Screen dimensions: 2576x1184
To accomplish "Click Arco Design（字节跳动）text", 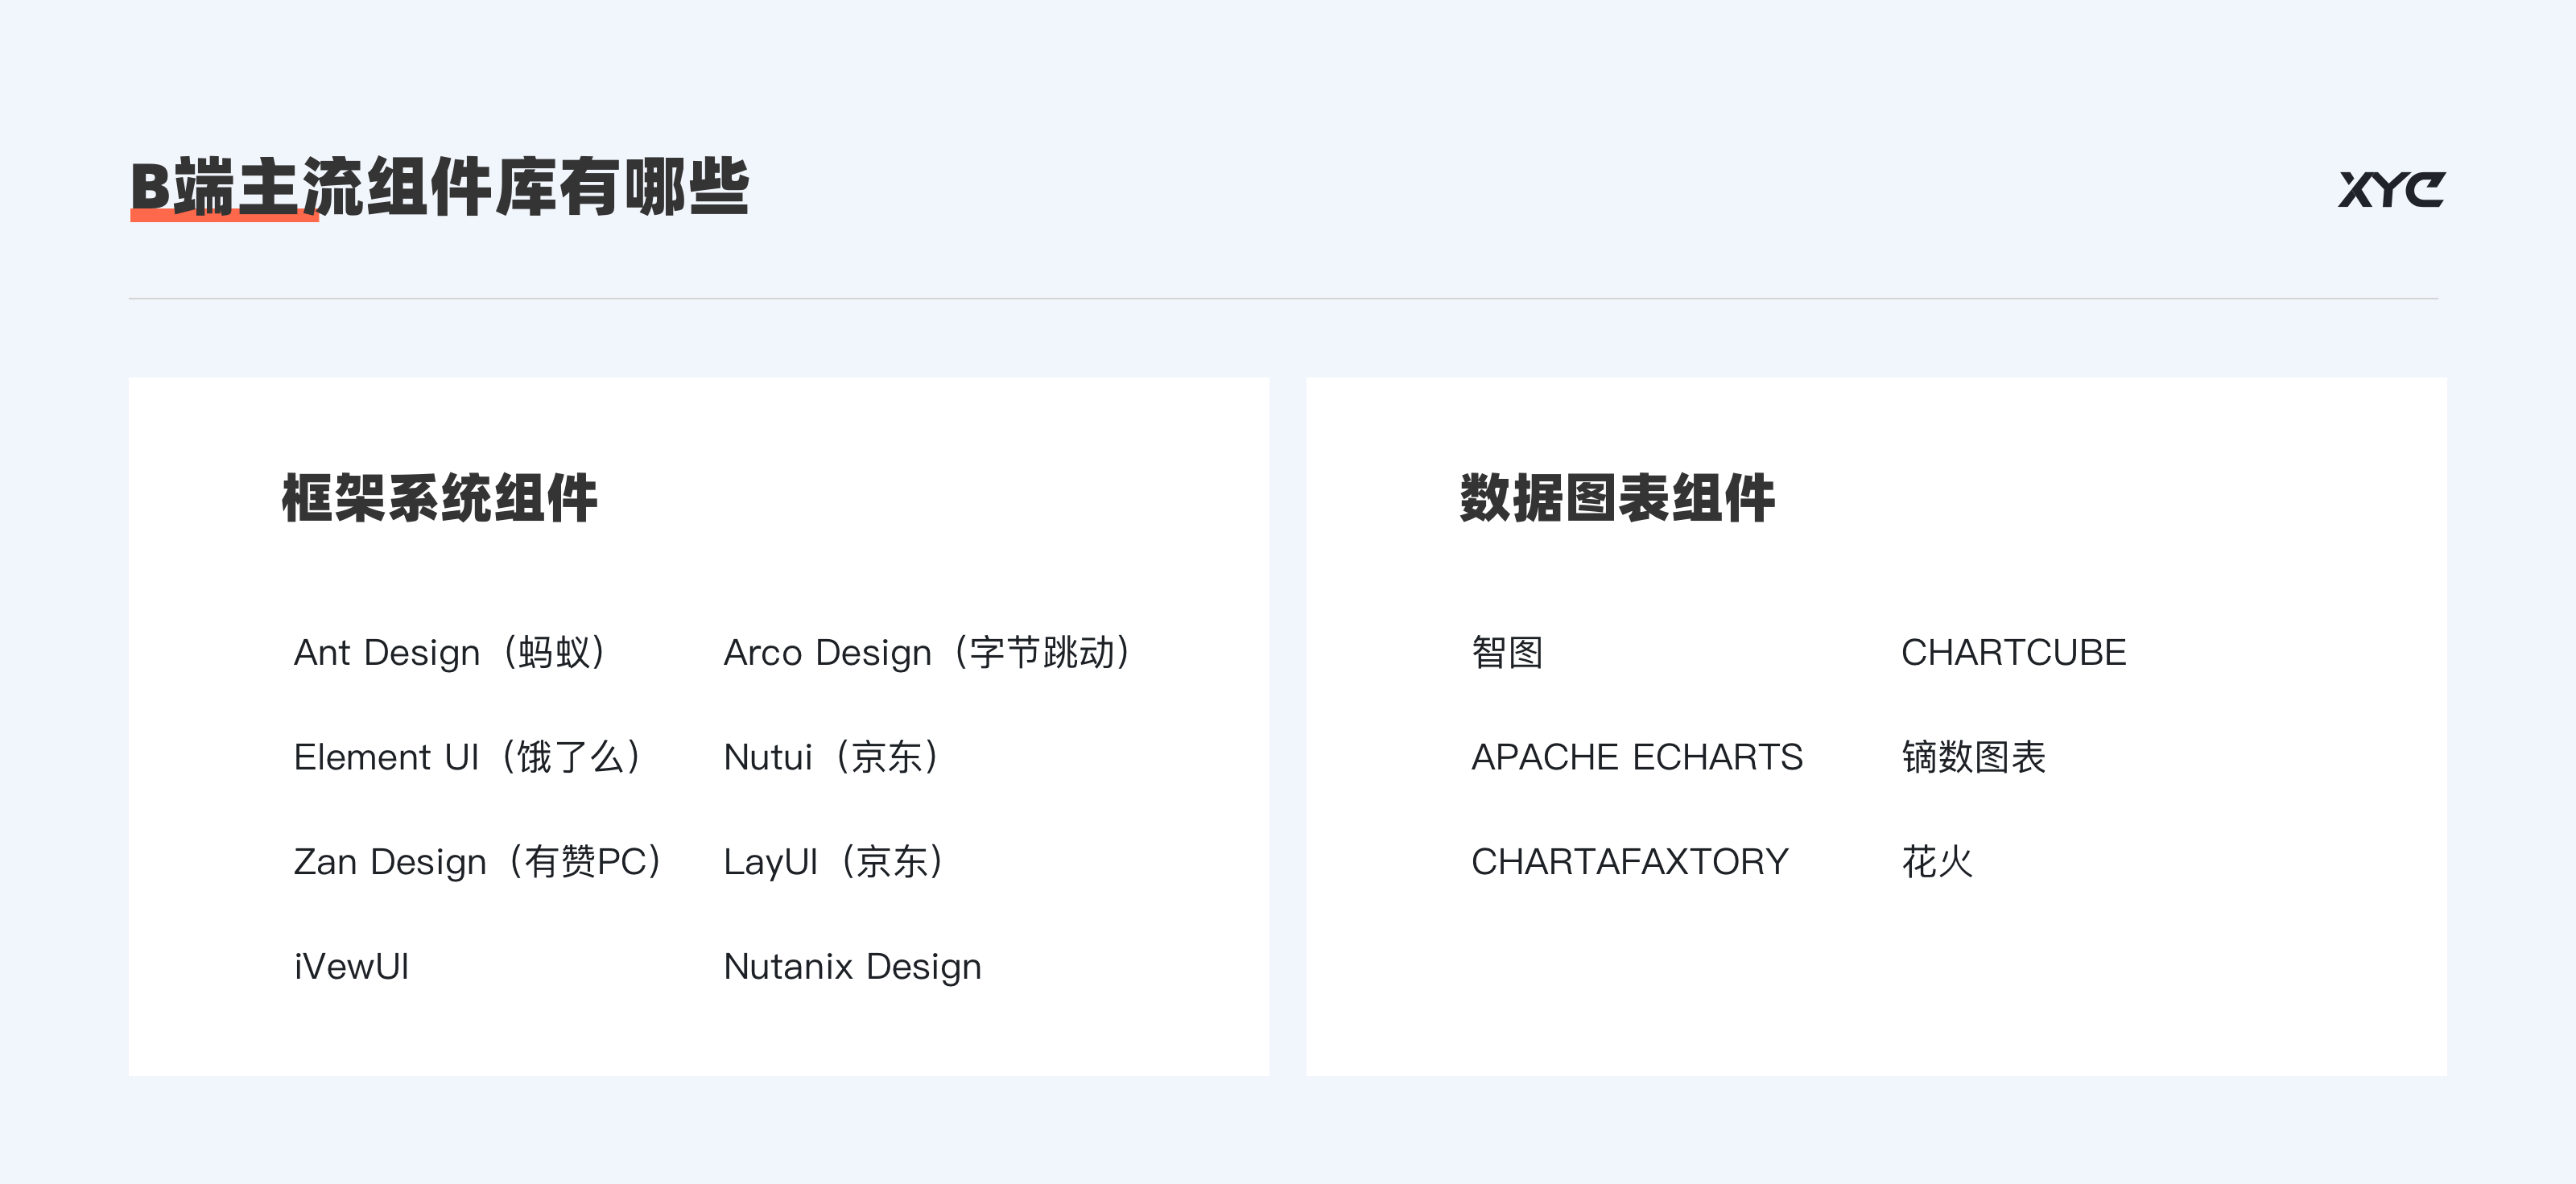I will pos(929,653).
